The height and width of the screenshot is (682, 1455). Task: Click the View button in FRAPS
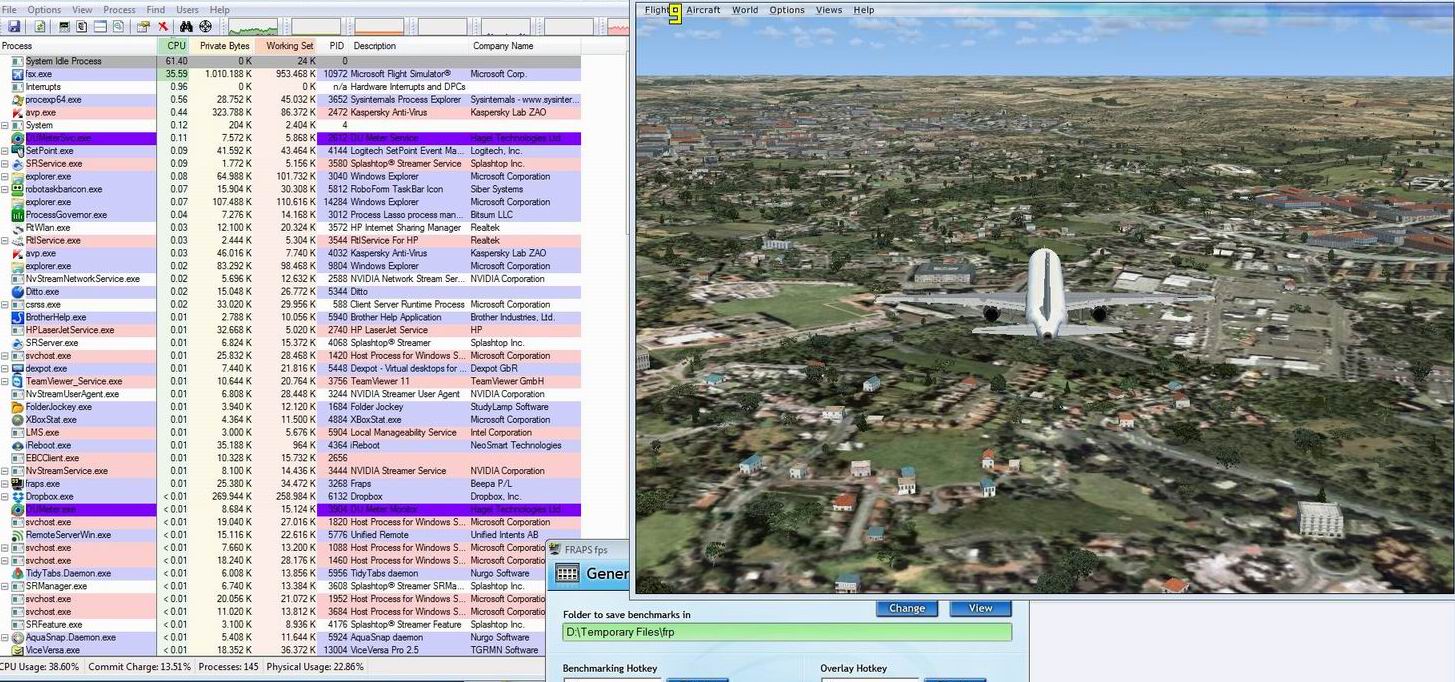pyautogui.click(x=981, y=608)
